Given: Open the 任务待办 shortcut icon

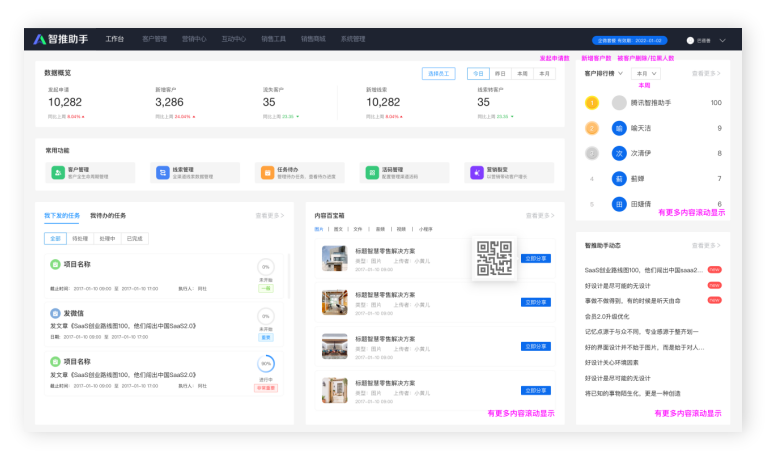Looking at the screenshot, I should 267,173.
